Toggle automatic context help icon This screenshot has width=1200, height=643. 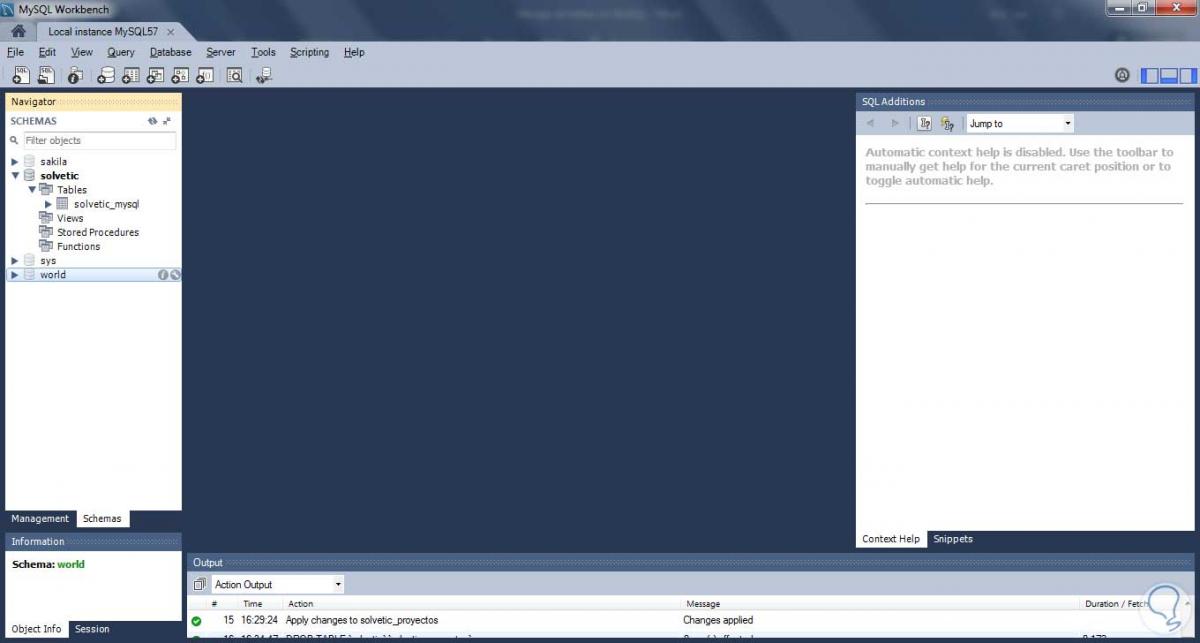pyautogui.click(x=947, y=123)
